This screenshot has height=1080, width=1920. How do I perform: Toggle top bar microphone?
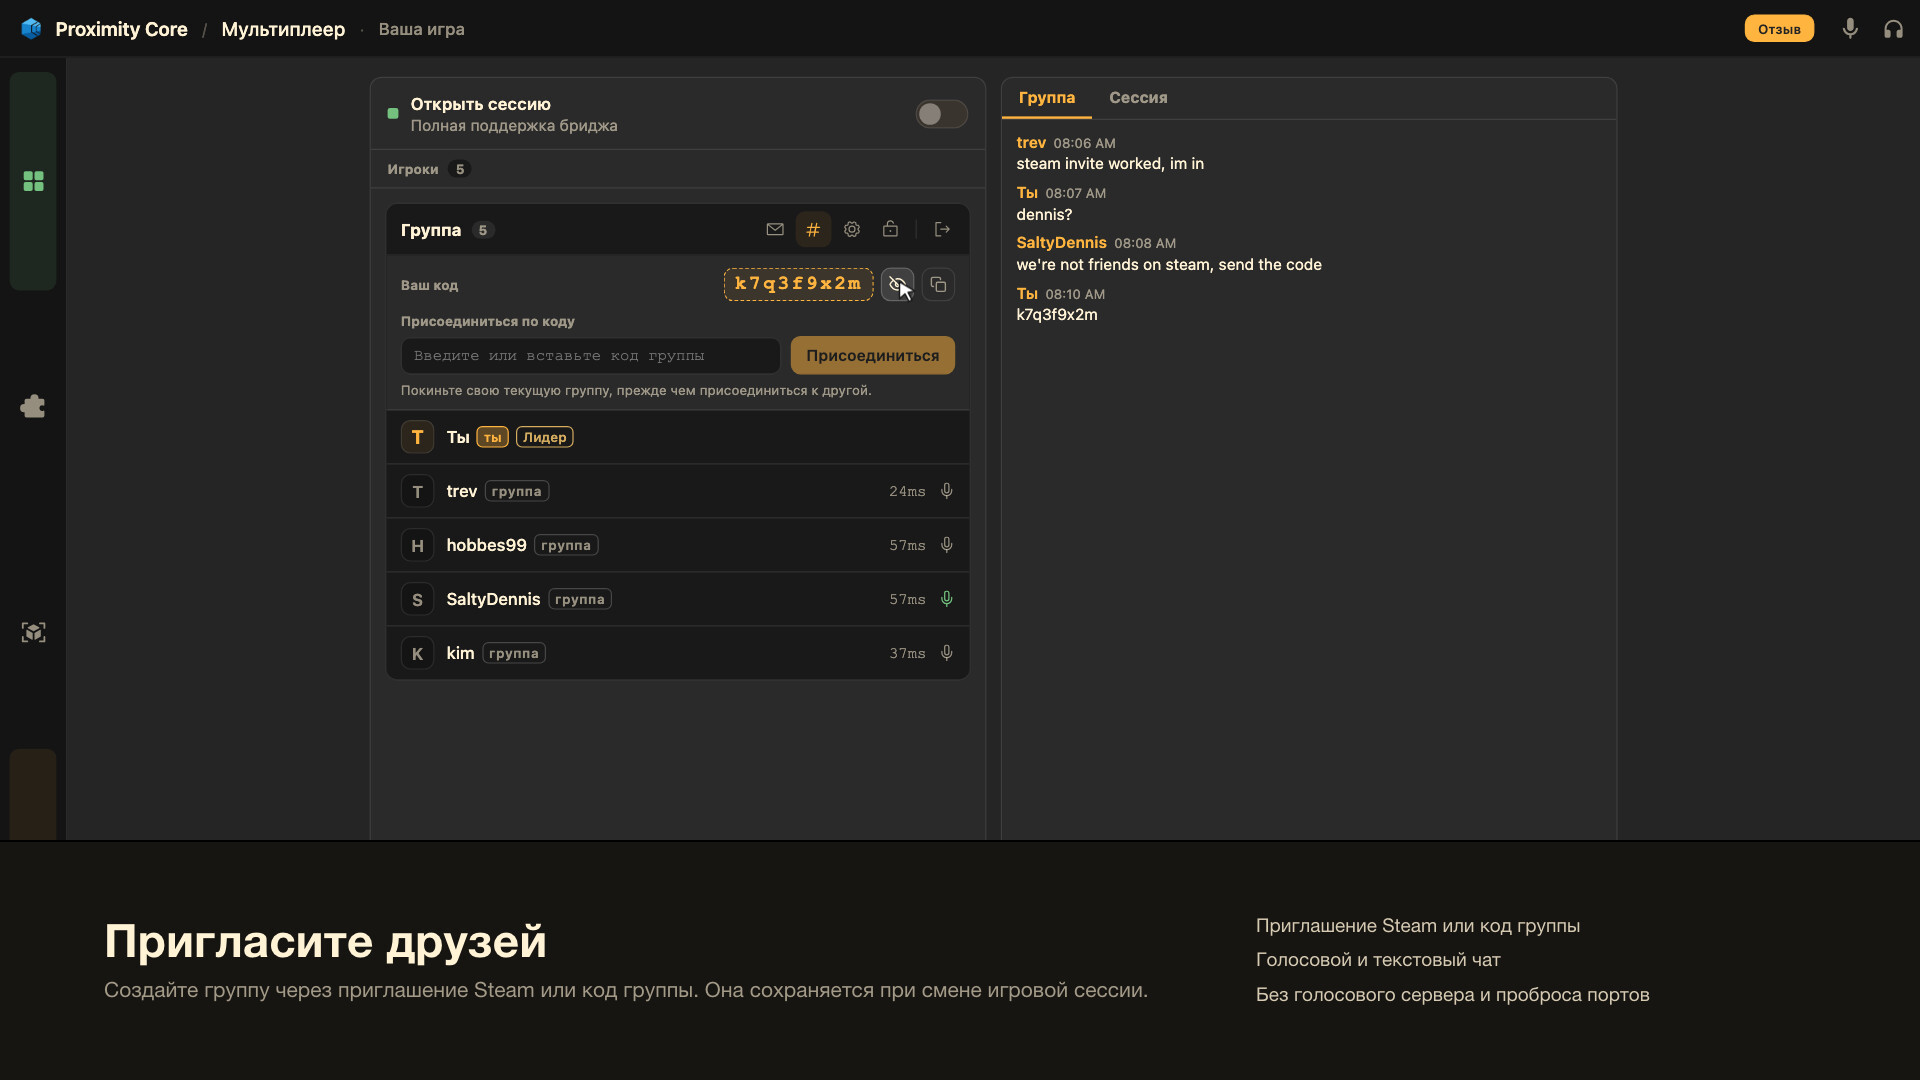1850,29
